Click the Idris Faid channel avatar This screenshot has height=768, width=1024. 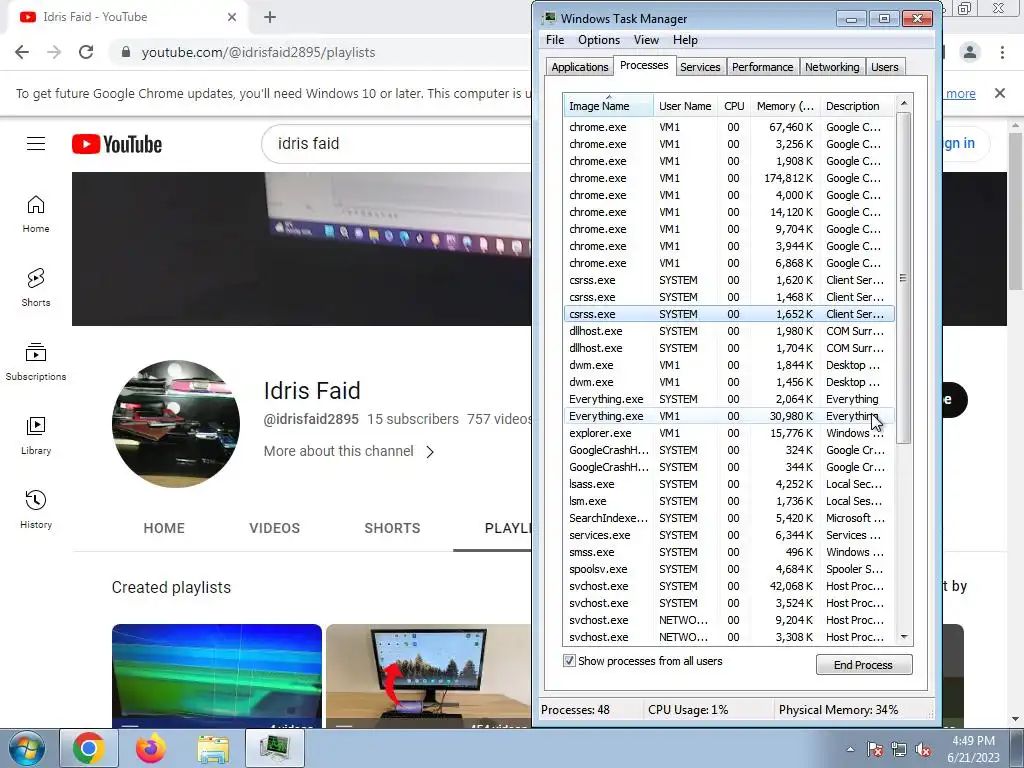pyautogui.click(x=176, y=423)
